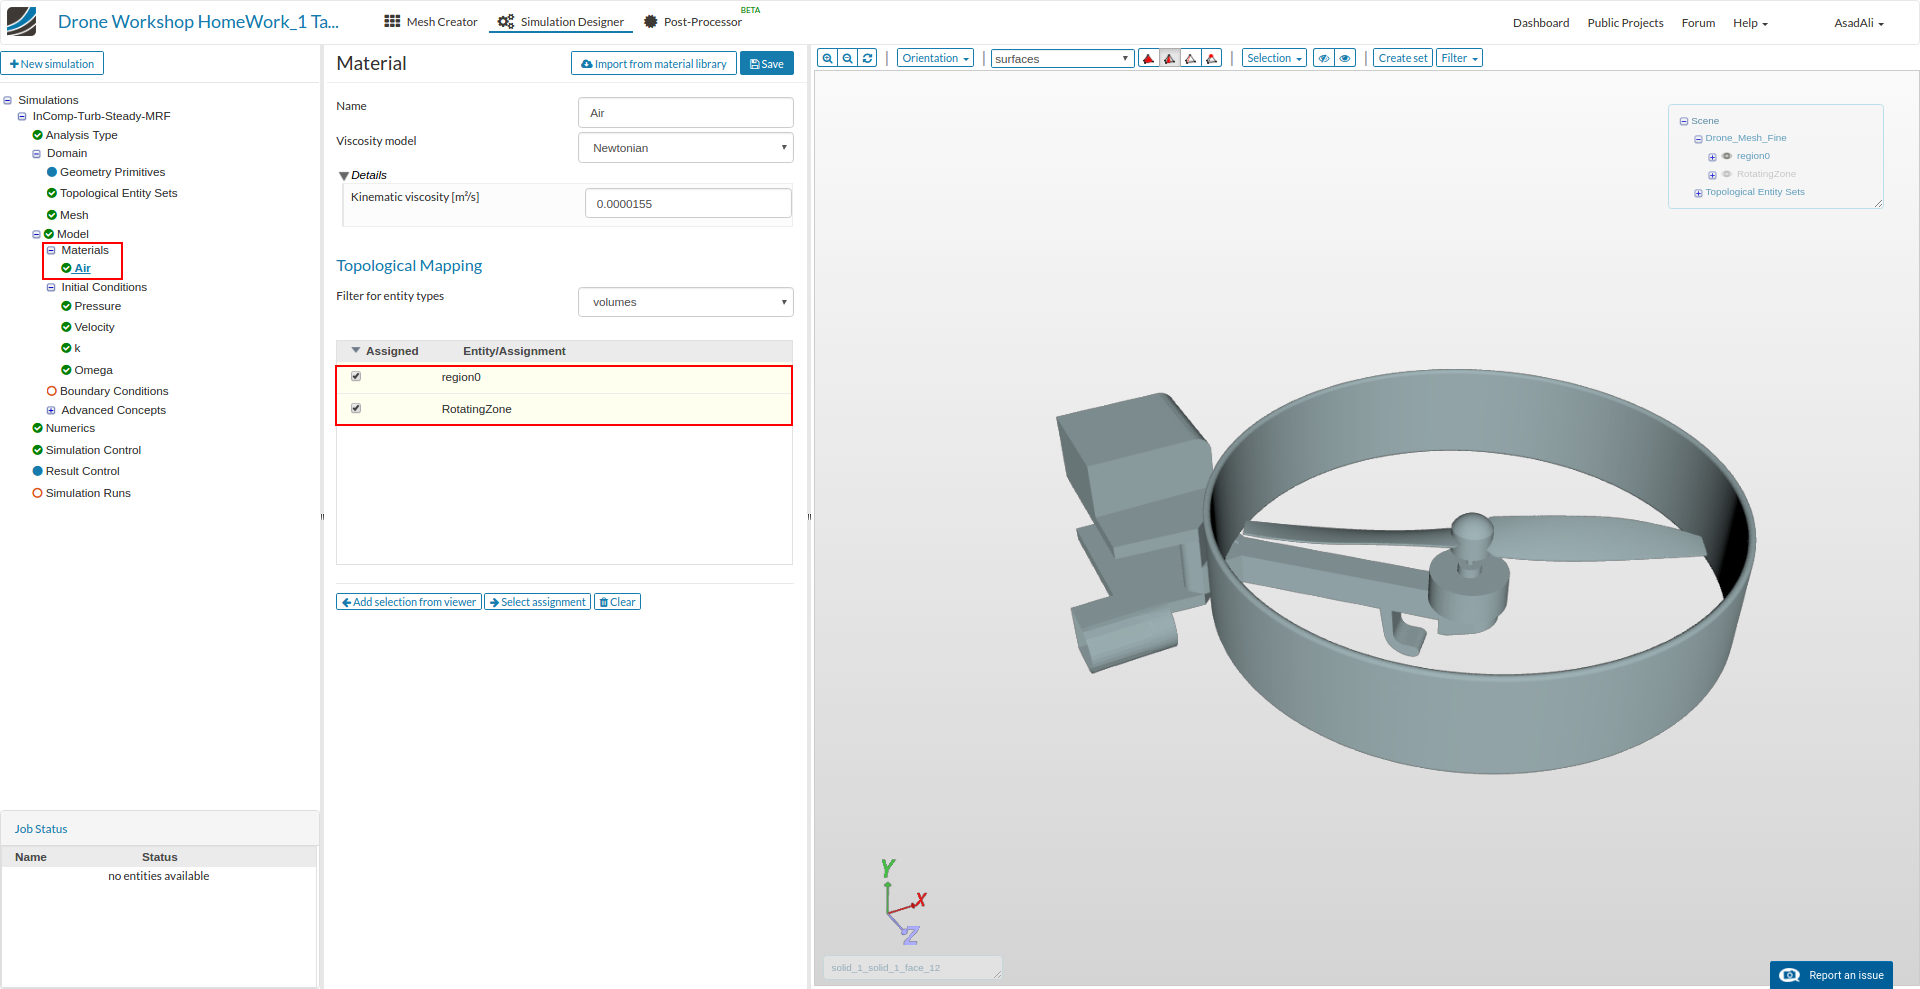The width and height of the screenshot is (1920, 989).
Task: Reset the 3D view with refresh icon
Action: 868,59
